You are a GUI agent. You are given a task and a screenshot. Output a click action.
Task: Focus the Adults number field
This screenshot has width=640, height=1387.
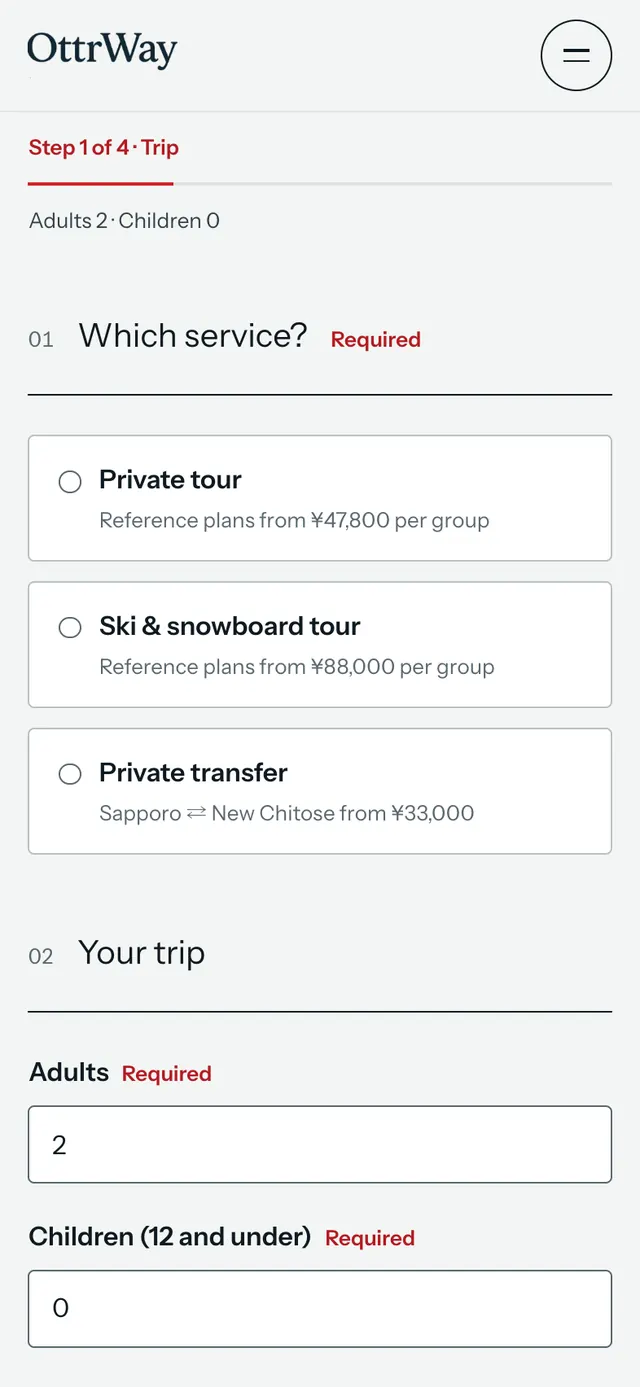click(320, 1144)
